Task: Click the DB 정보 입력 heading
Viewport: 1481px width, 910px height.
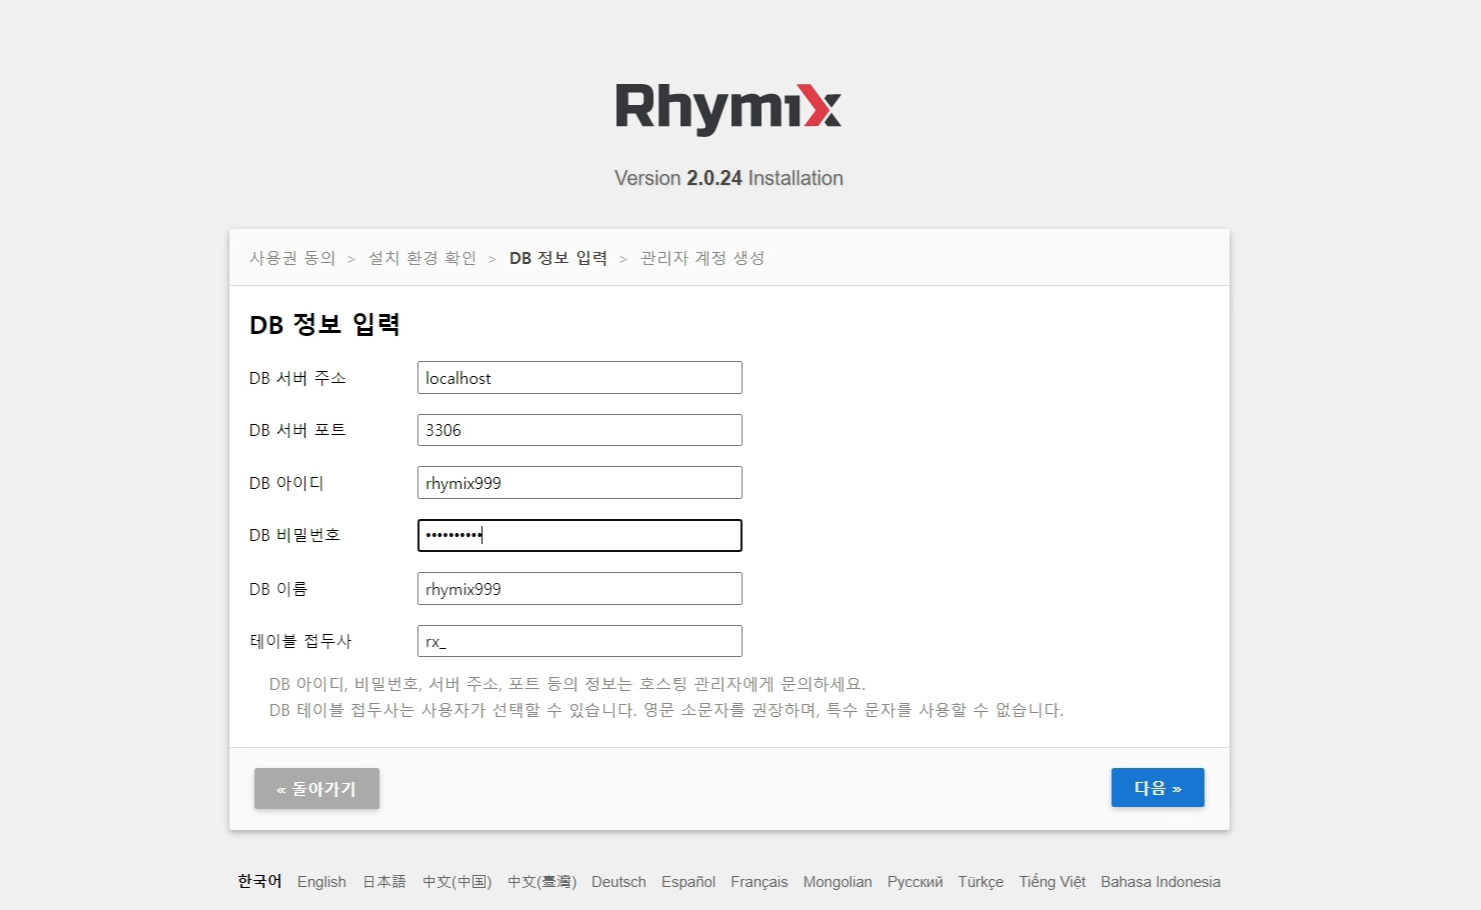Action: click(325, 324)
